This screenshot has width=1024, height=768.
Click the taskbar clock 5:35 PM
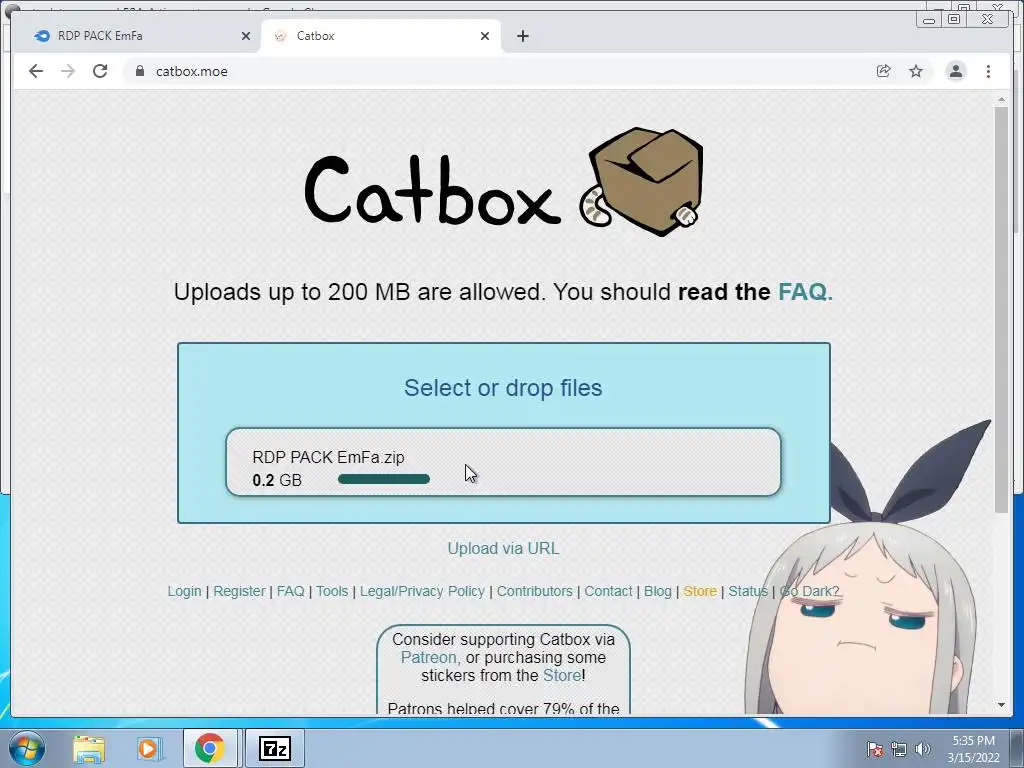coord(973,749)
